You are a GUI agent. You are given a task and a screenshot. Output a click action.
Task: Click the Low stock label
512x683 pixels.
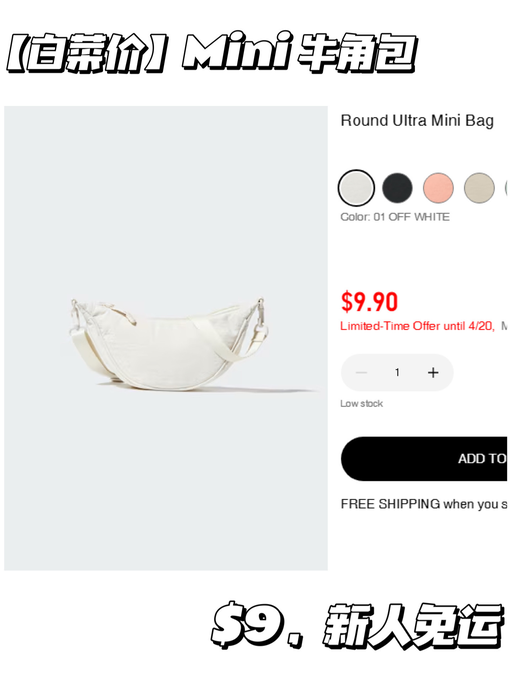coord(361,404)
